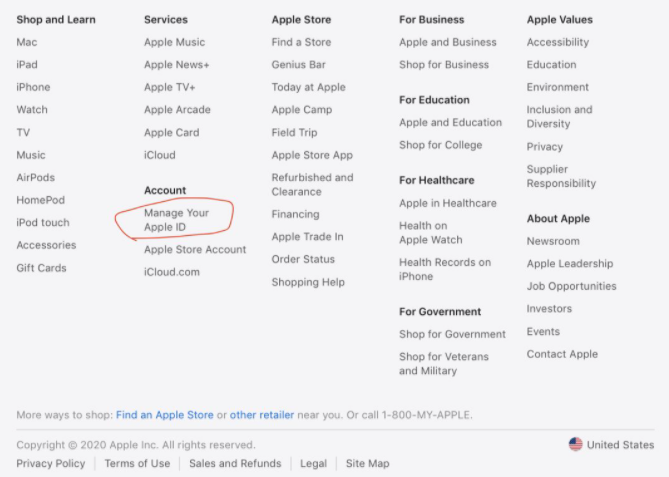Viewport: 669px width, 477px height.
Task: Open the Contact Apple link
Action: (x=562, y=354)
